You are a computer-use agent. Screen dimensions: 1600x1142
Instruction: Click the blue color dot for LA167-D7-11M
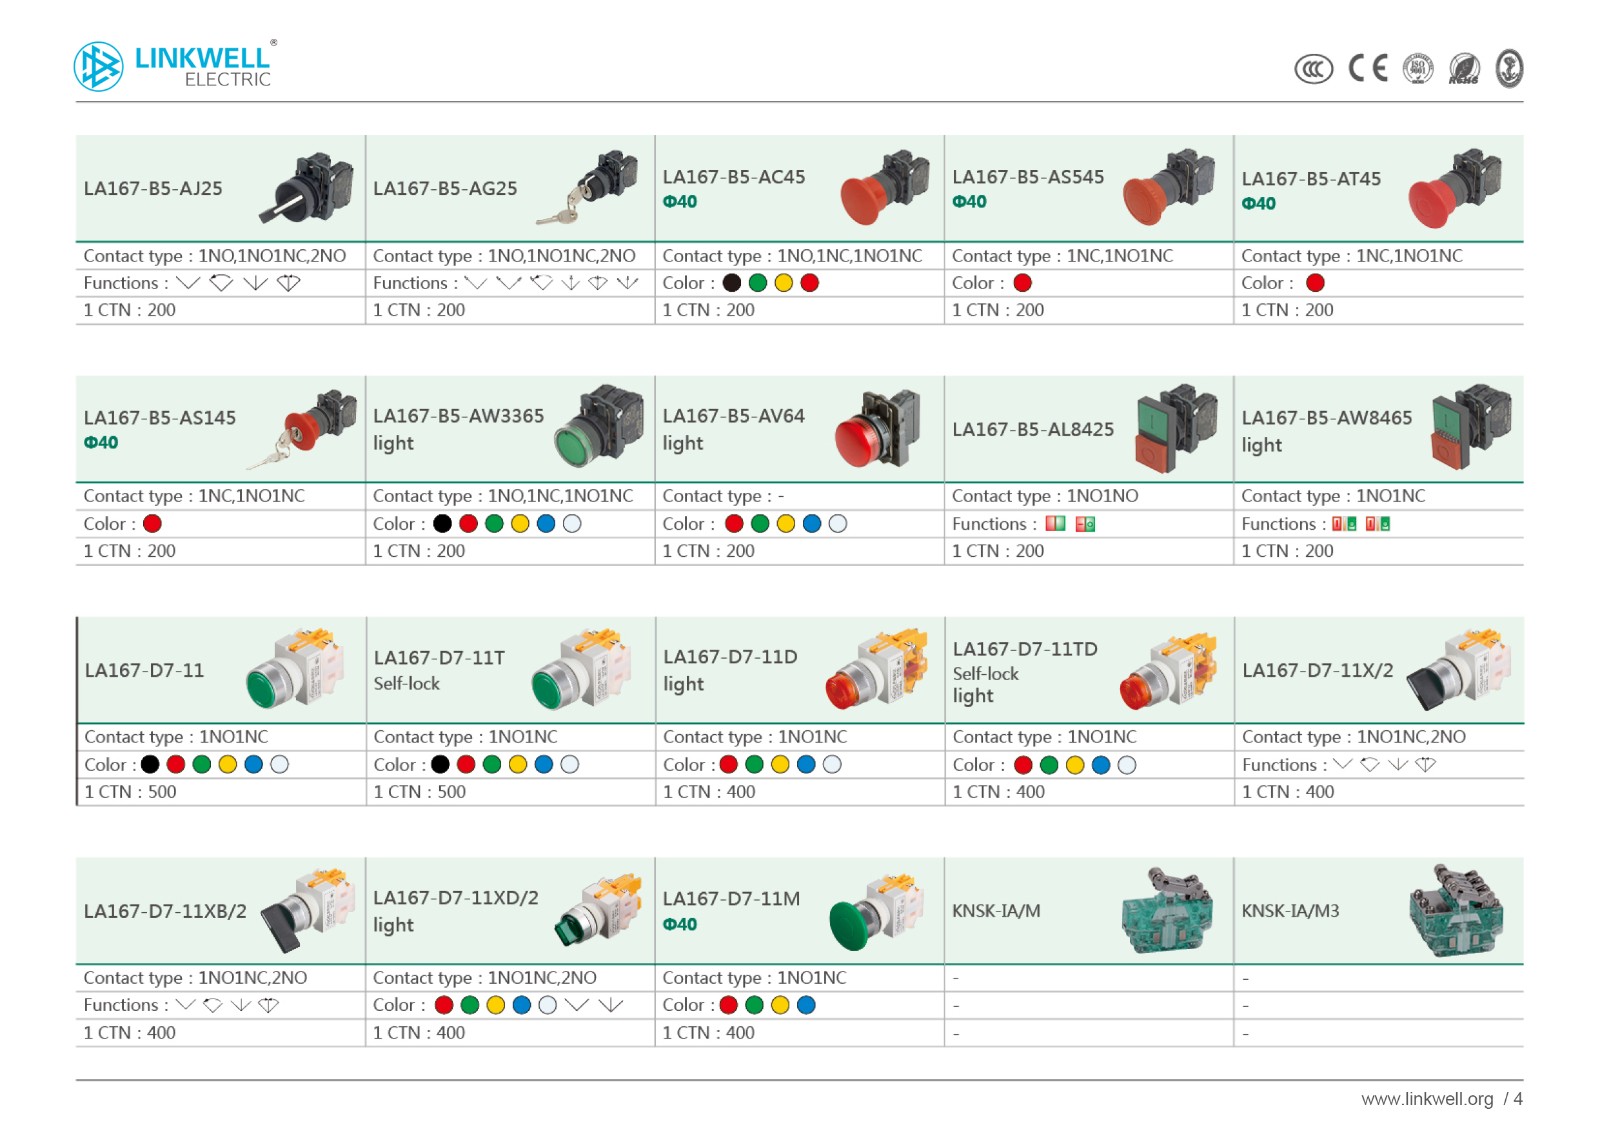click(x=806, y=1005)
